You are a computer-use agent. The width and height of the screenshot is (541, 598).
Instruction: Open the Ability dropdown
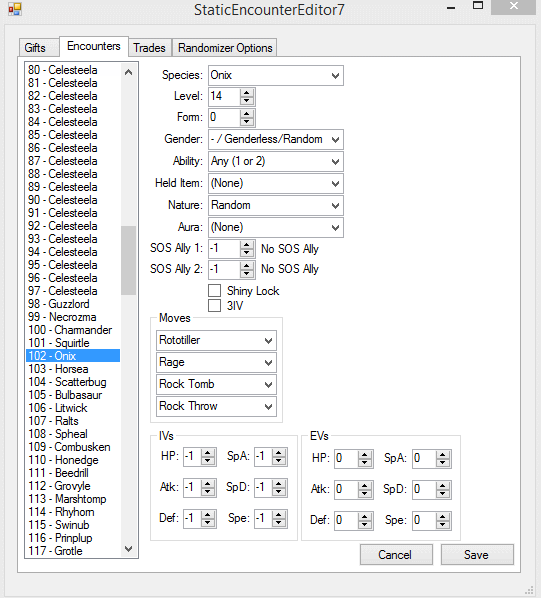coord(276,161)
